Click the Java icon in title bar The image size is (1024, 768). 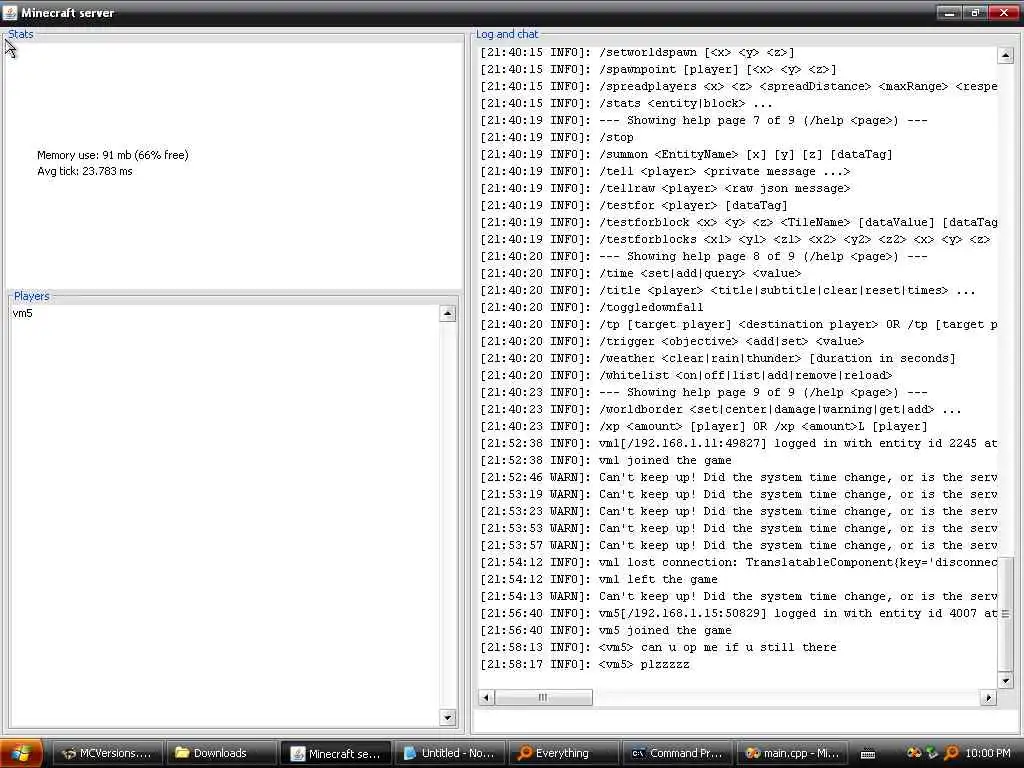click(10, 12)
